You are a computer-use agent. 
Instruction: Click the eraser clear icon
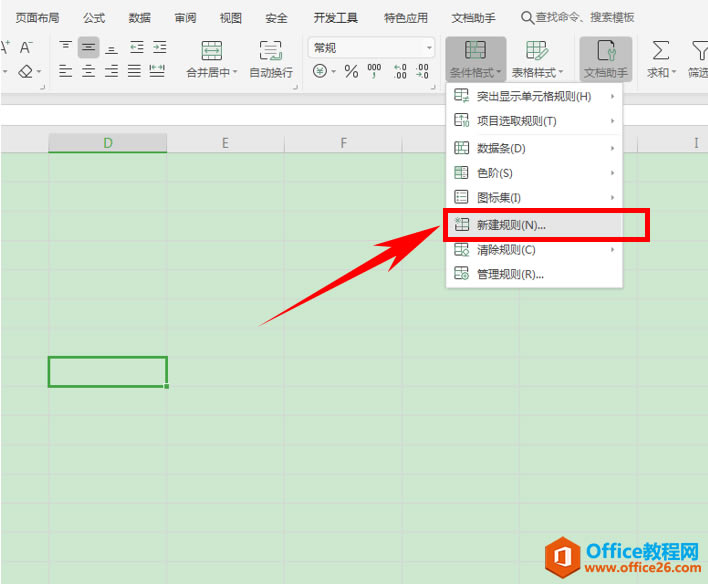pyautogui.click(x=26, y=71)
